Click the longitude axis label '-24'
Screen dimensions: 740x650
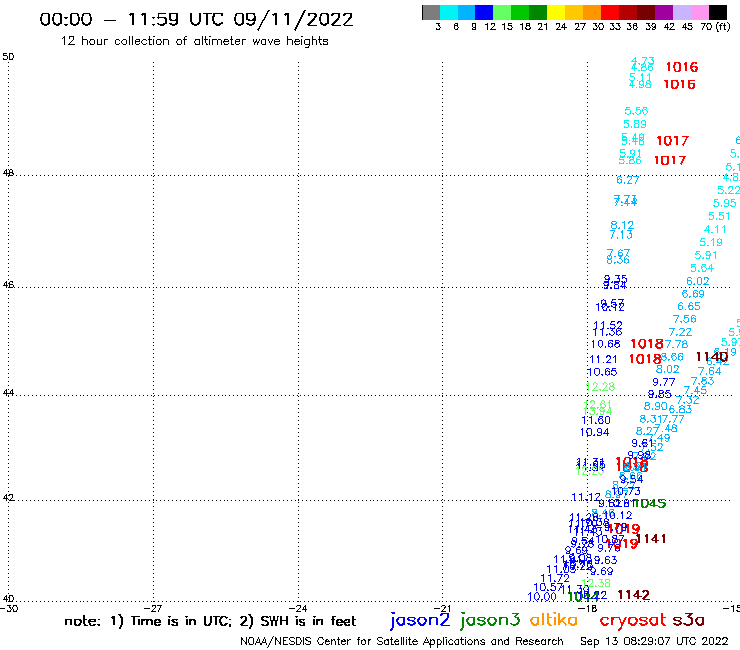[298, 608]
